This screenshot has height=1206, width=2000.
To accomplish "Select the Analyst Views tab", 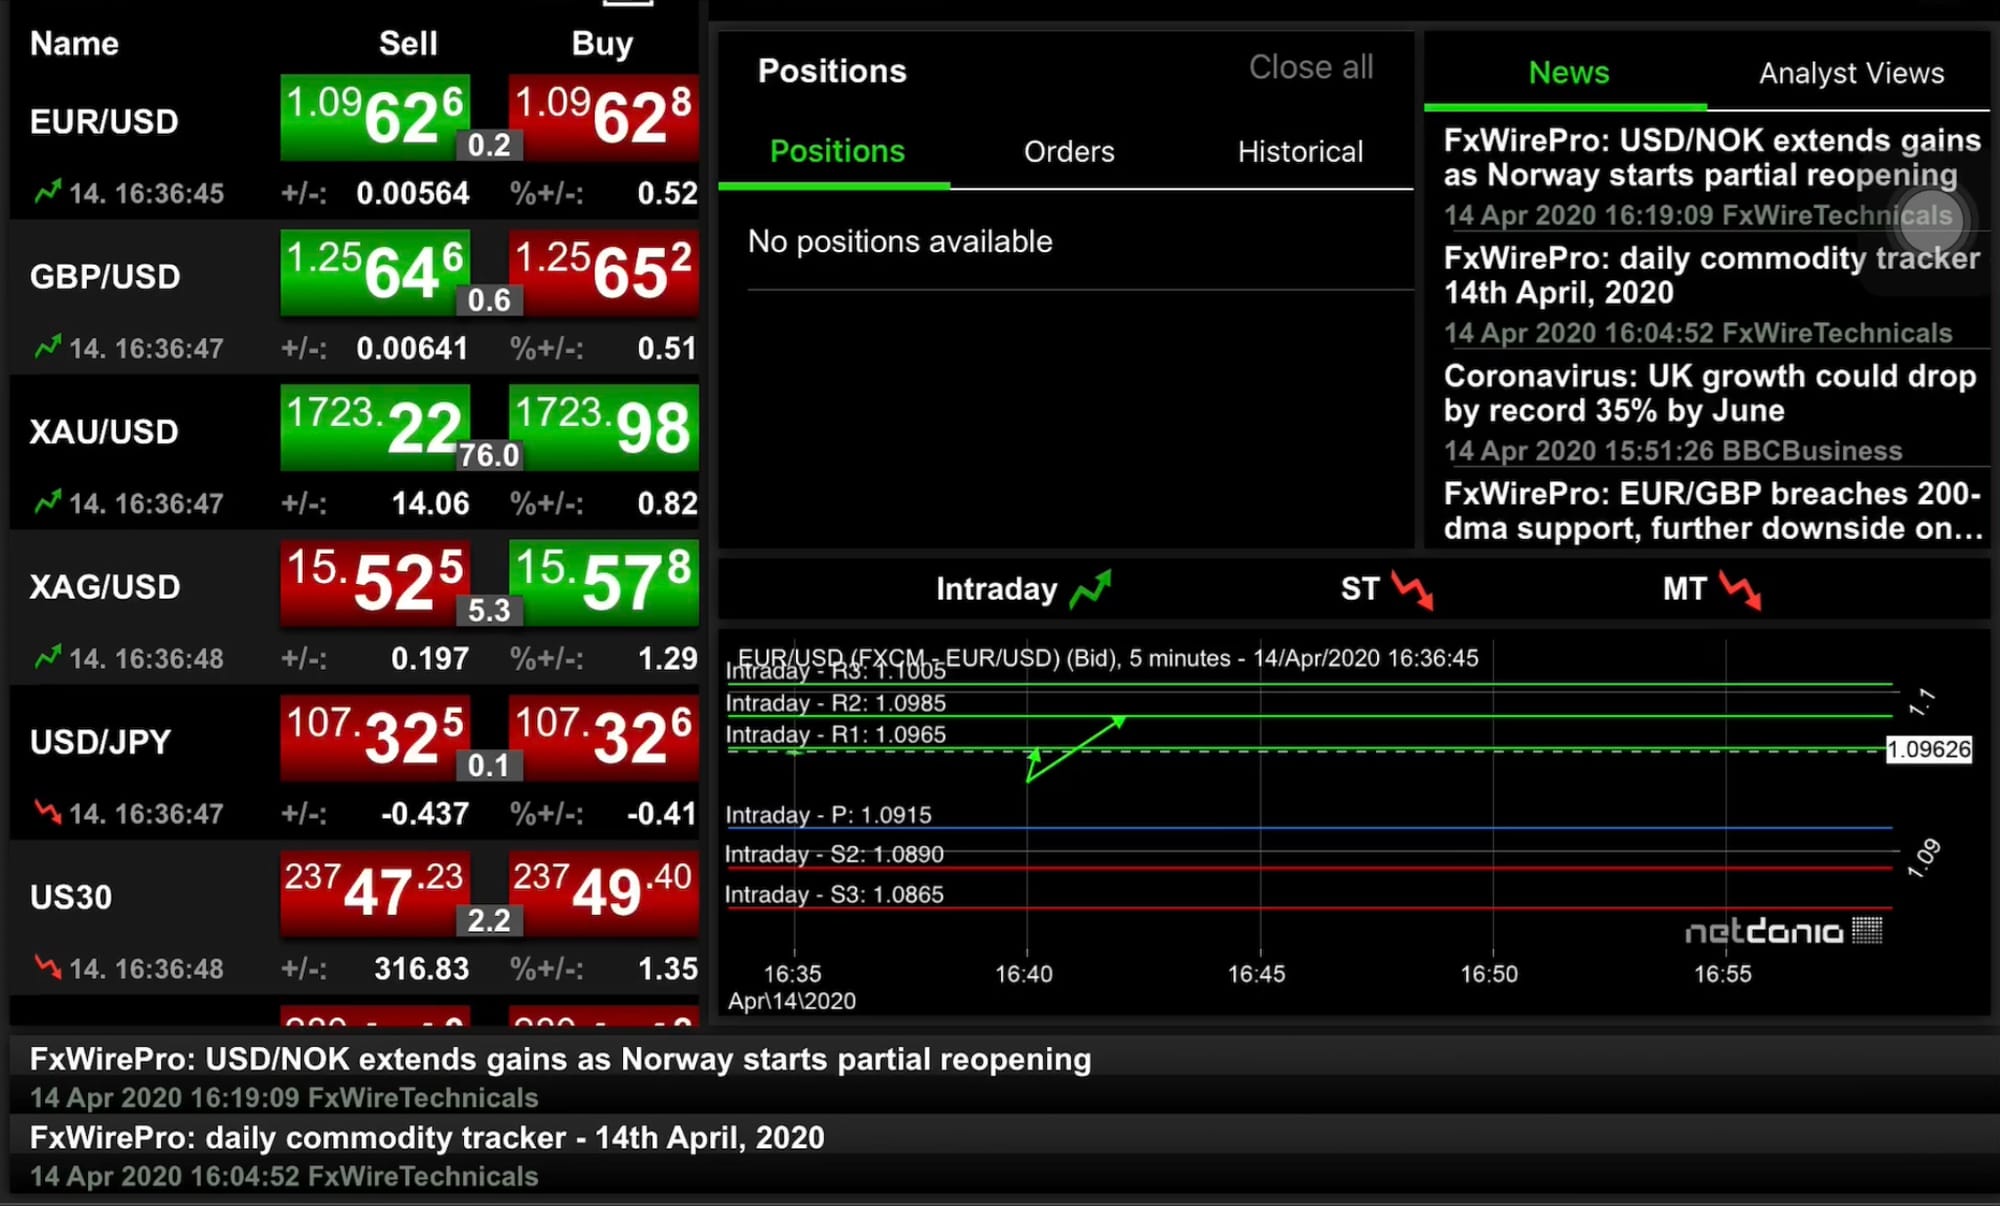I will tap(1851, 73).
